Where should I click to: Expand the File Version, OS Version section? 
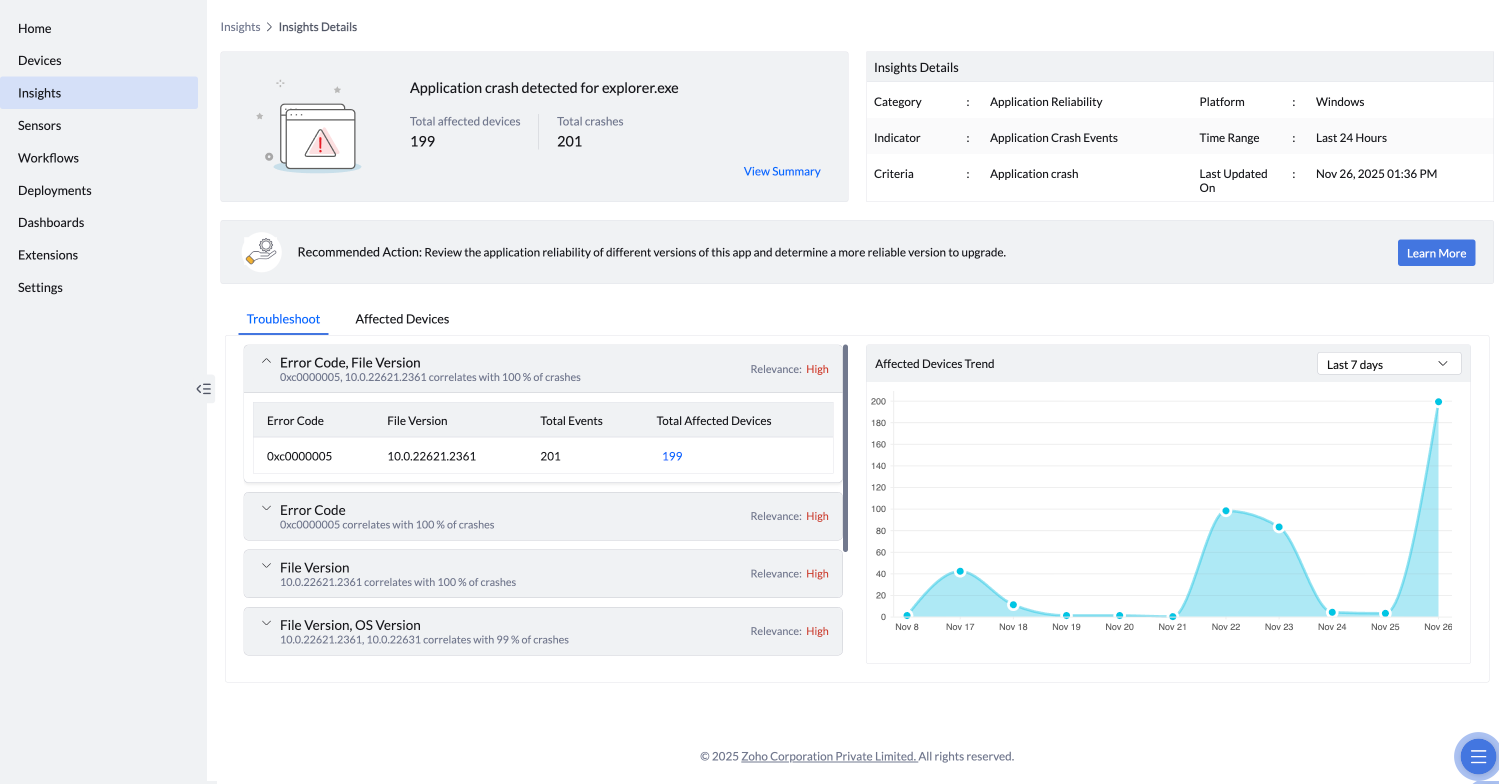(x=266, y=624)
